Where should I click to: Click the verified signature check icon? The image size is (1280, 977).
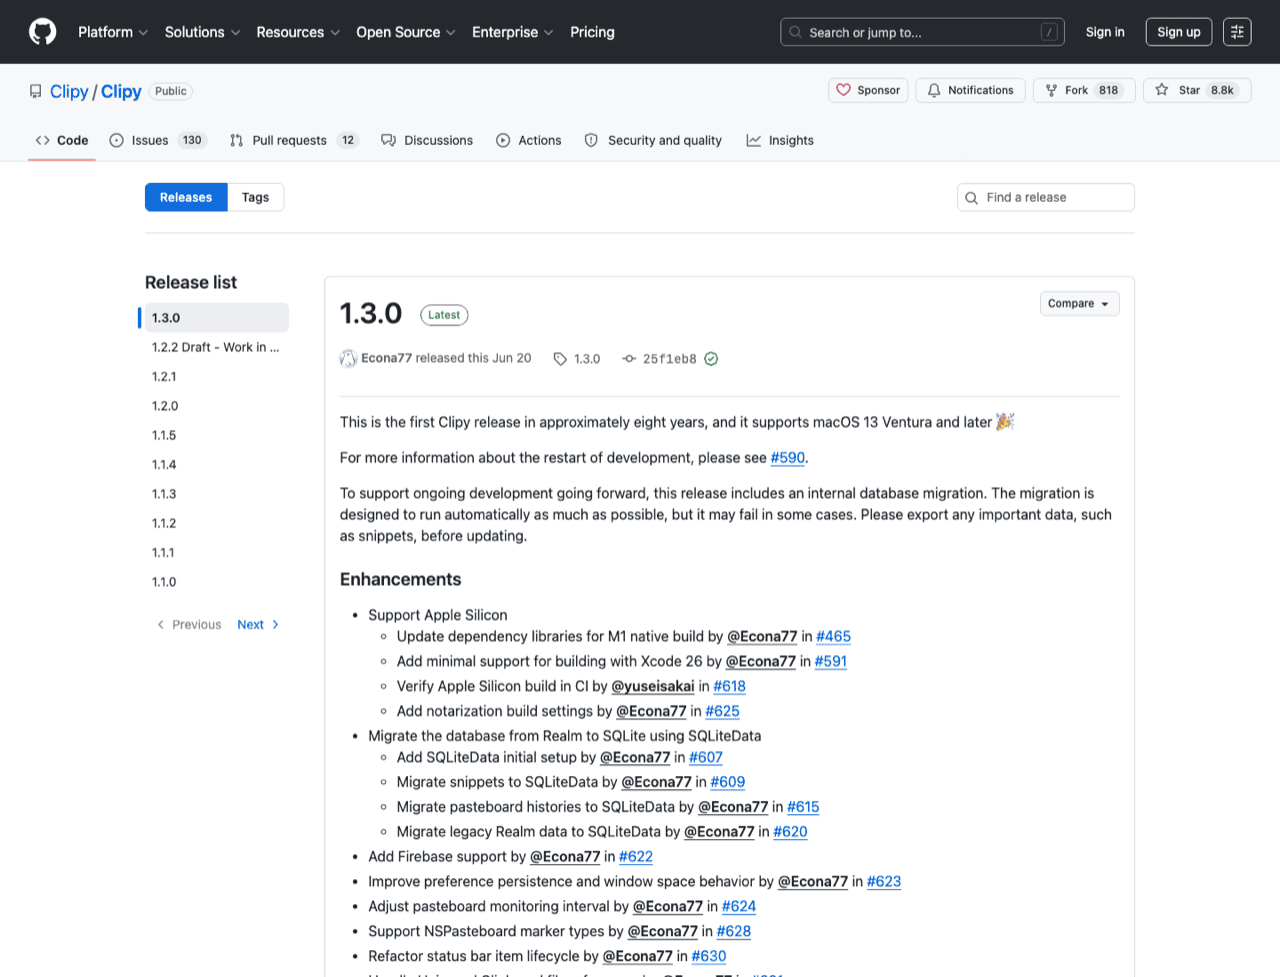711,359
